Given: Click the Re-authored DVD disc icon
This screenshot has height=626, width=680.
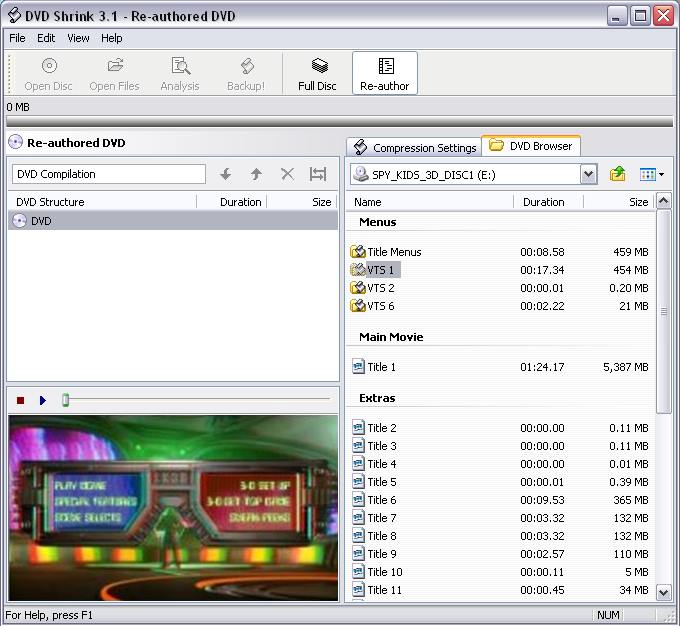Looking at the screenshot, I should pyautogui.click(x=15, y=142).
